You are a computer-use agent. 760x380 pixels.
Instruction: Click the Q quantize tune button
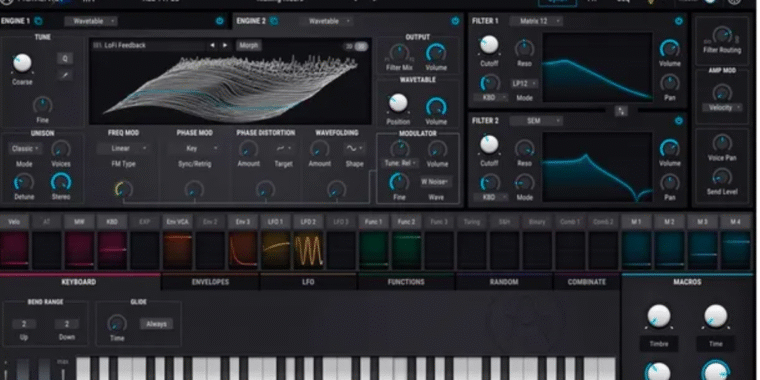tap(65, 59)
